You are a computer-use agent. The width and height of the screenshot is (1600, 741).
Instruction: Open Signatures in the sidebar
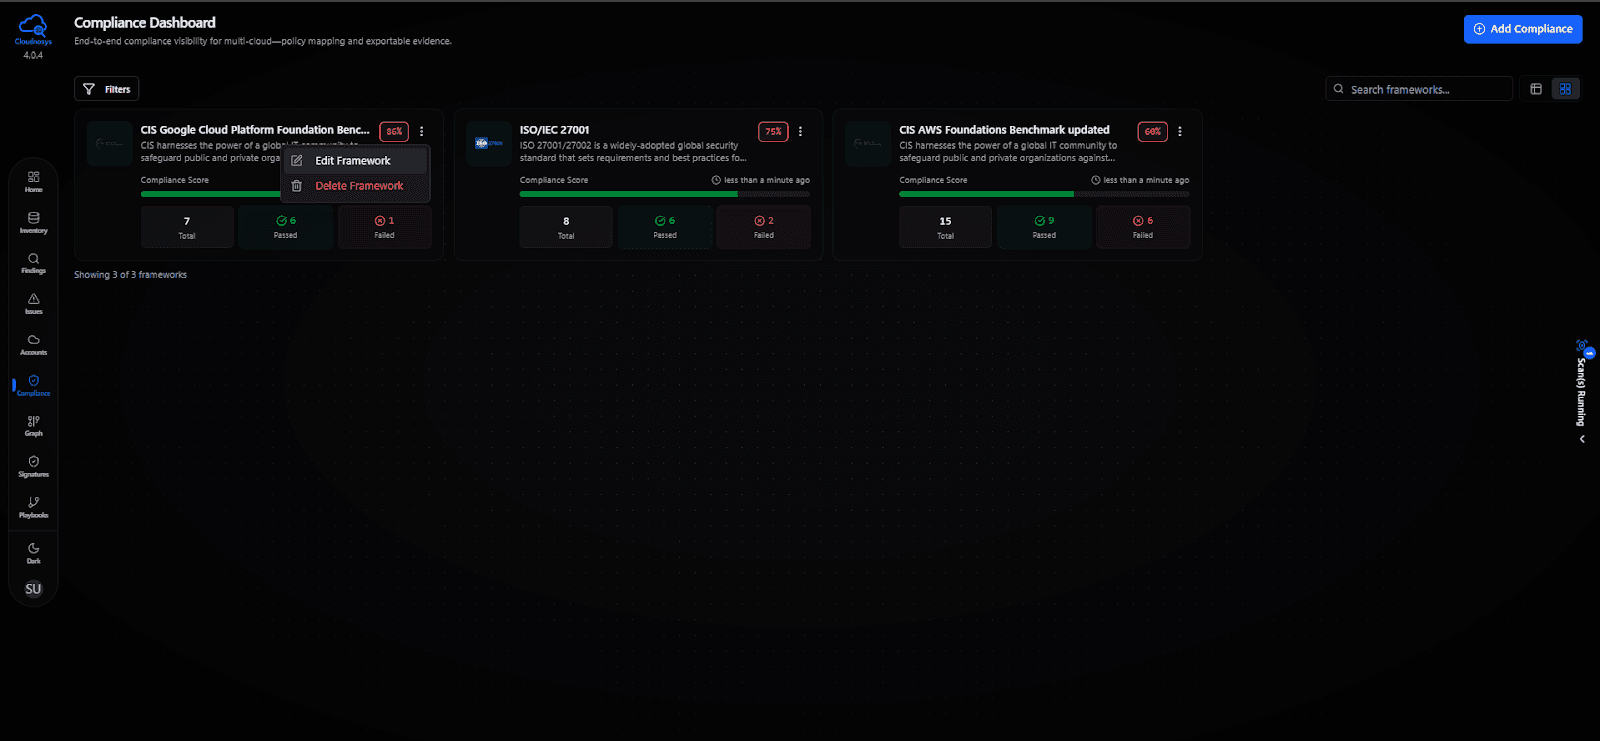(x=33, y=467)
